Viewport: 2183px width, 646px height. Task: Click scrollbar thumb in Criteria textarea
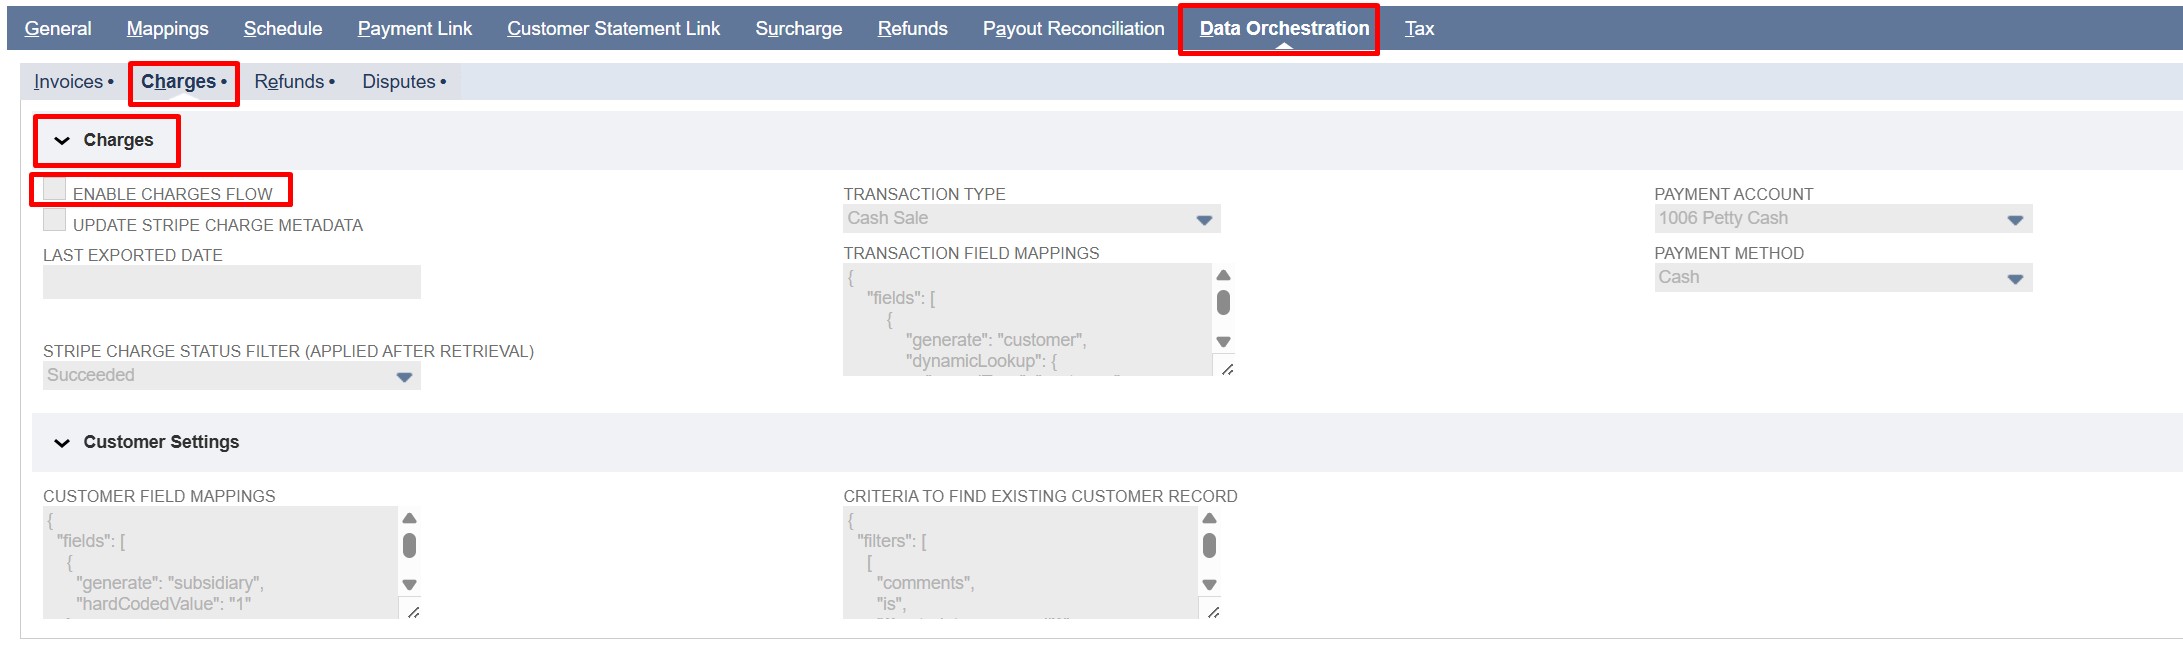(x=1209, y=545)
